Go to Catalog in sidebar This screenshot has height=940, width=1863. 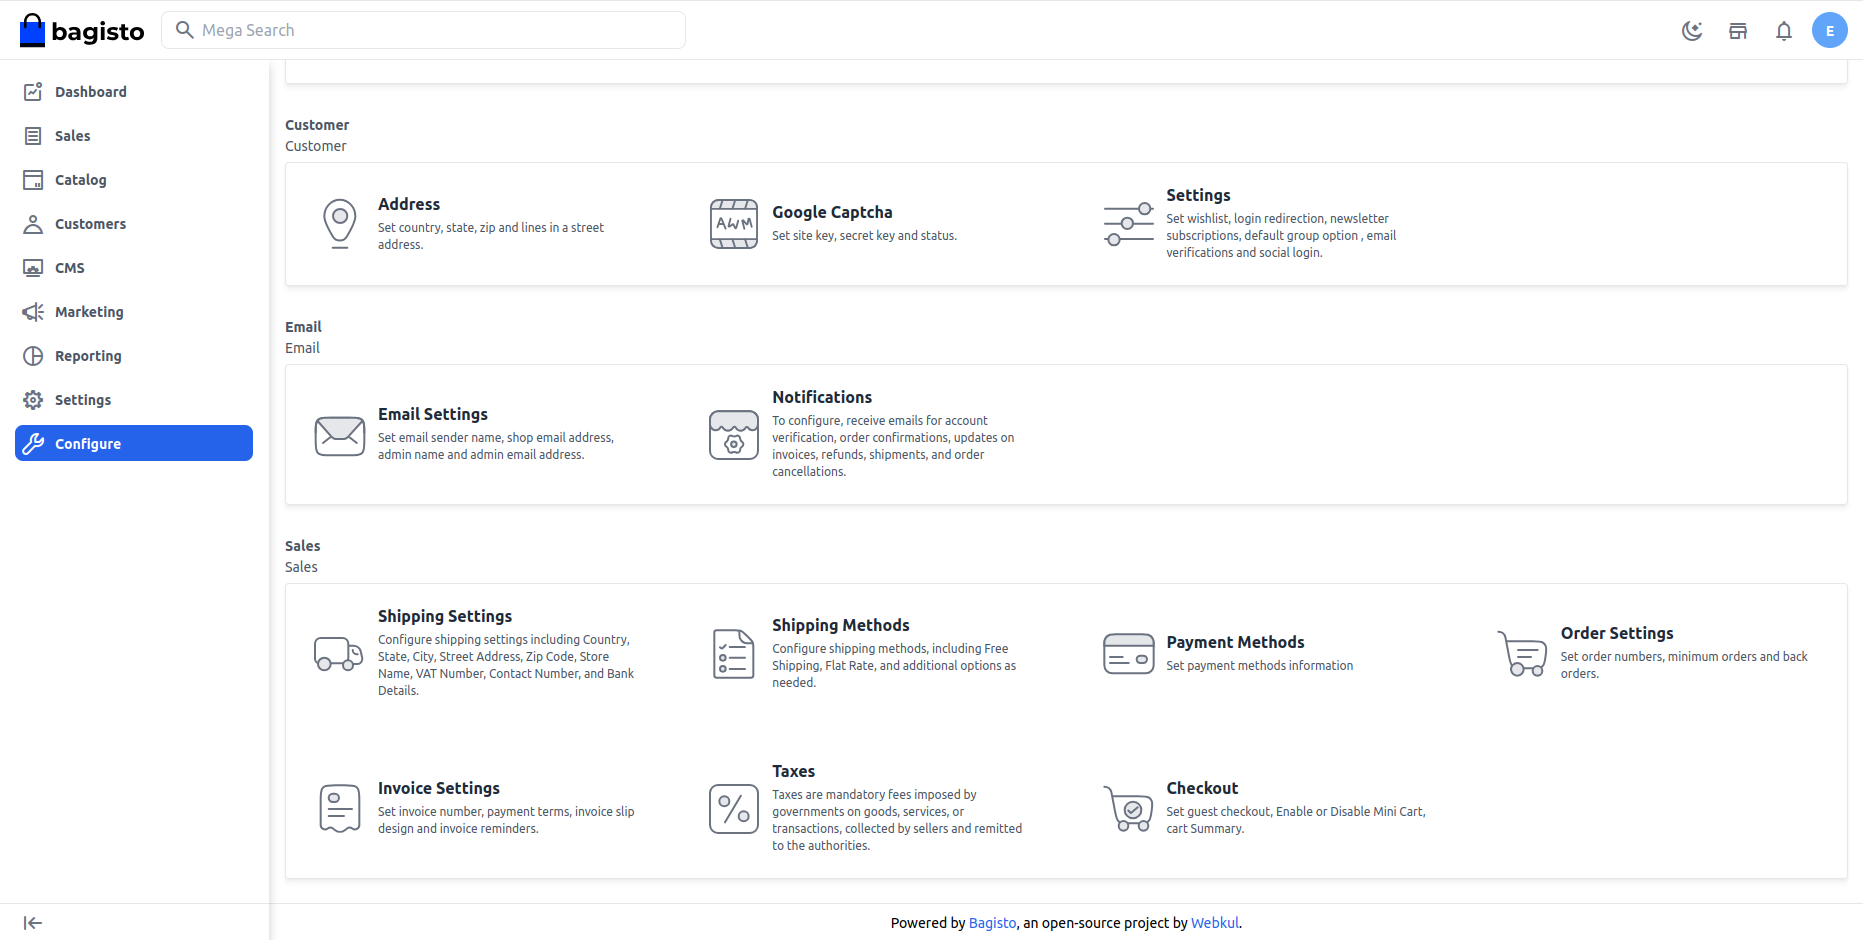(80, 180)
